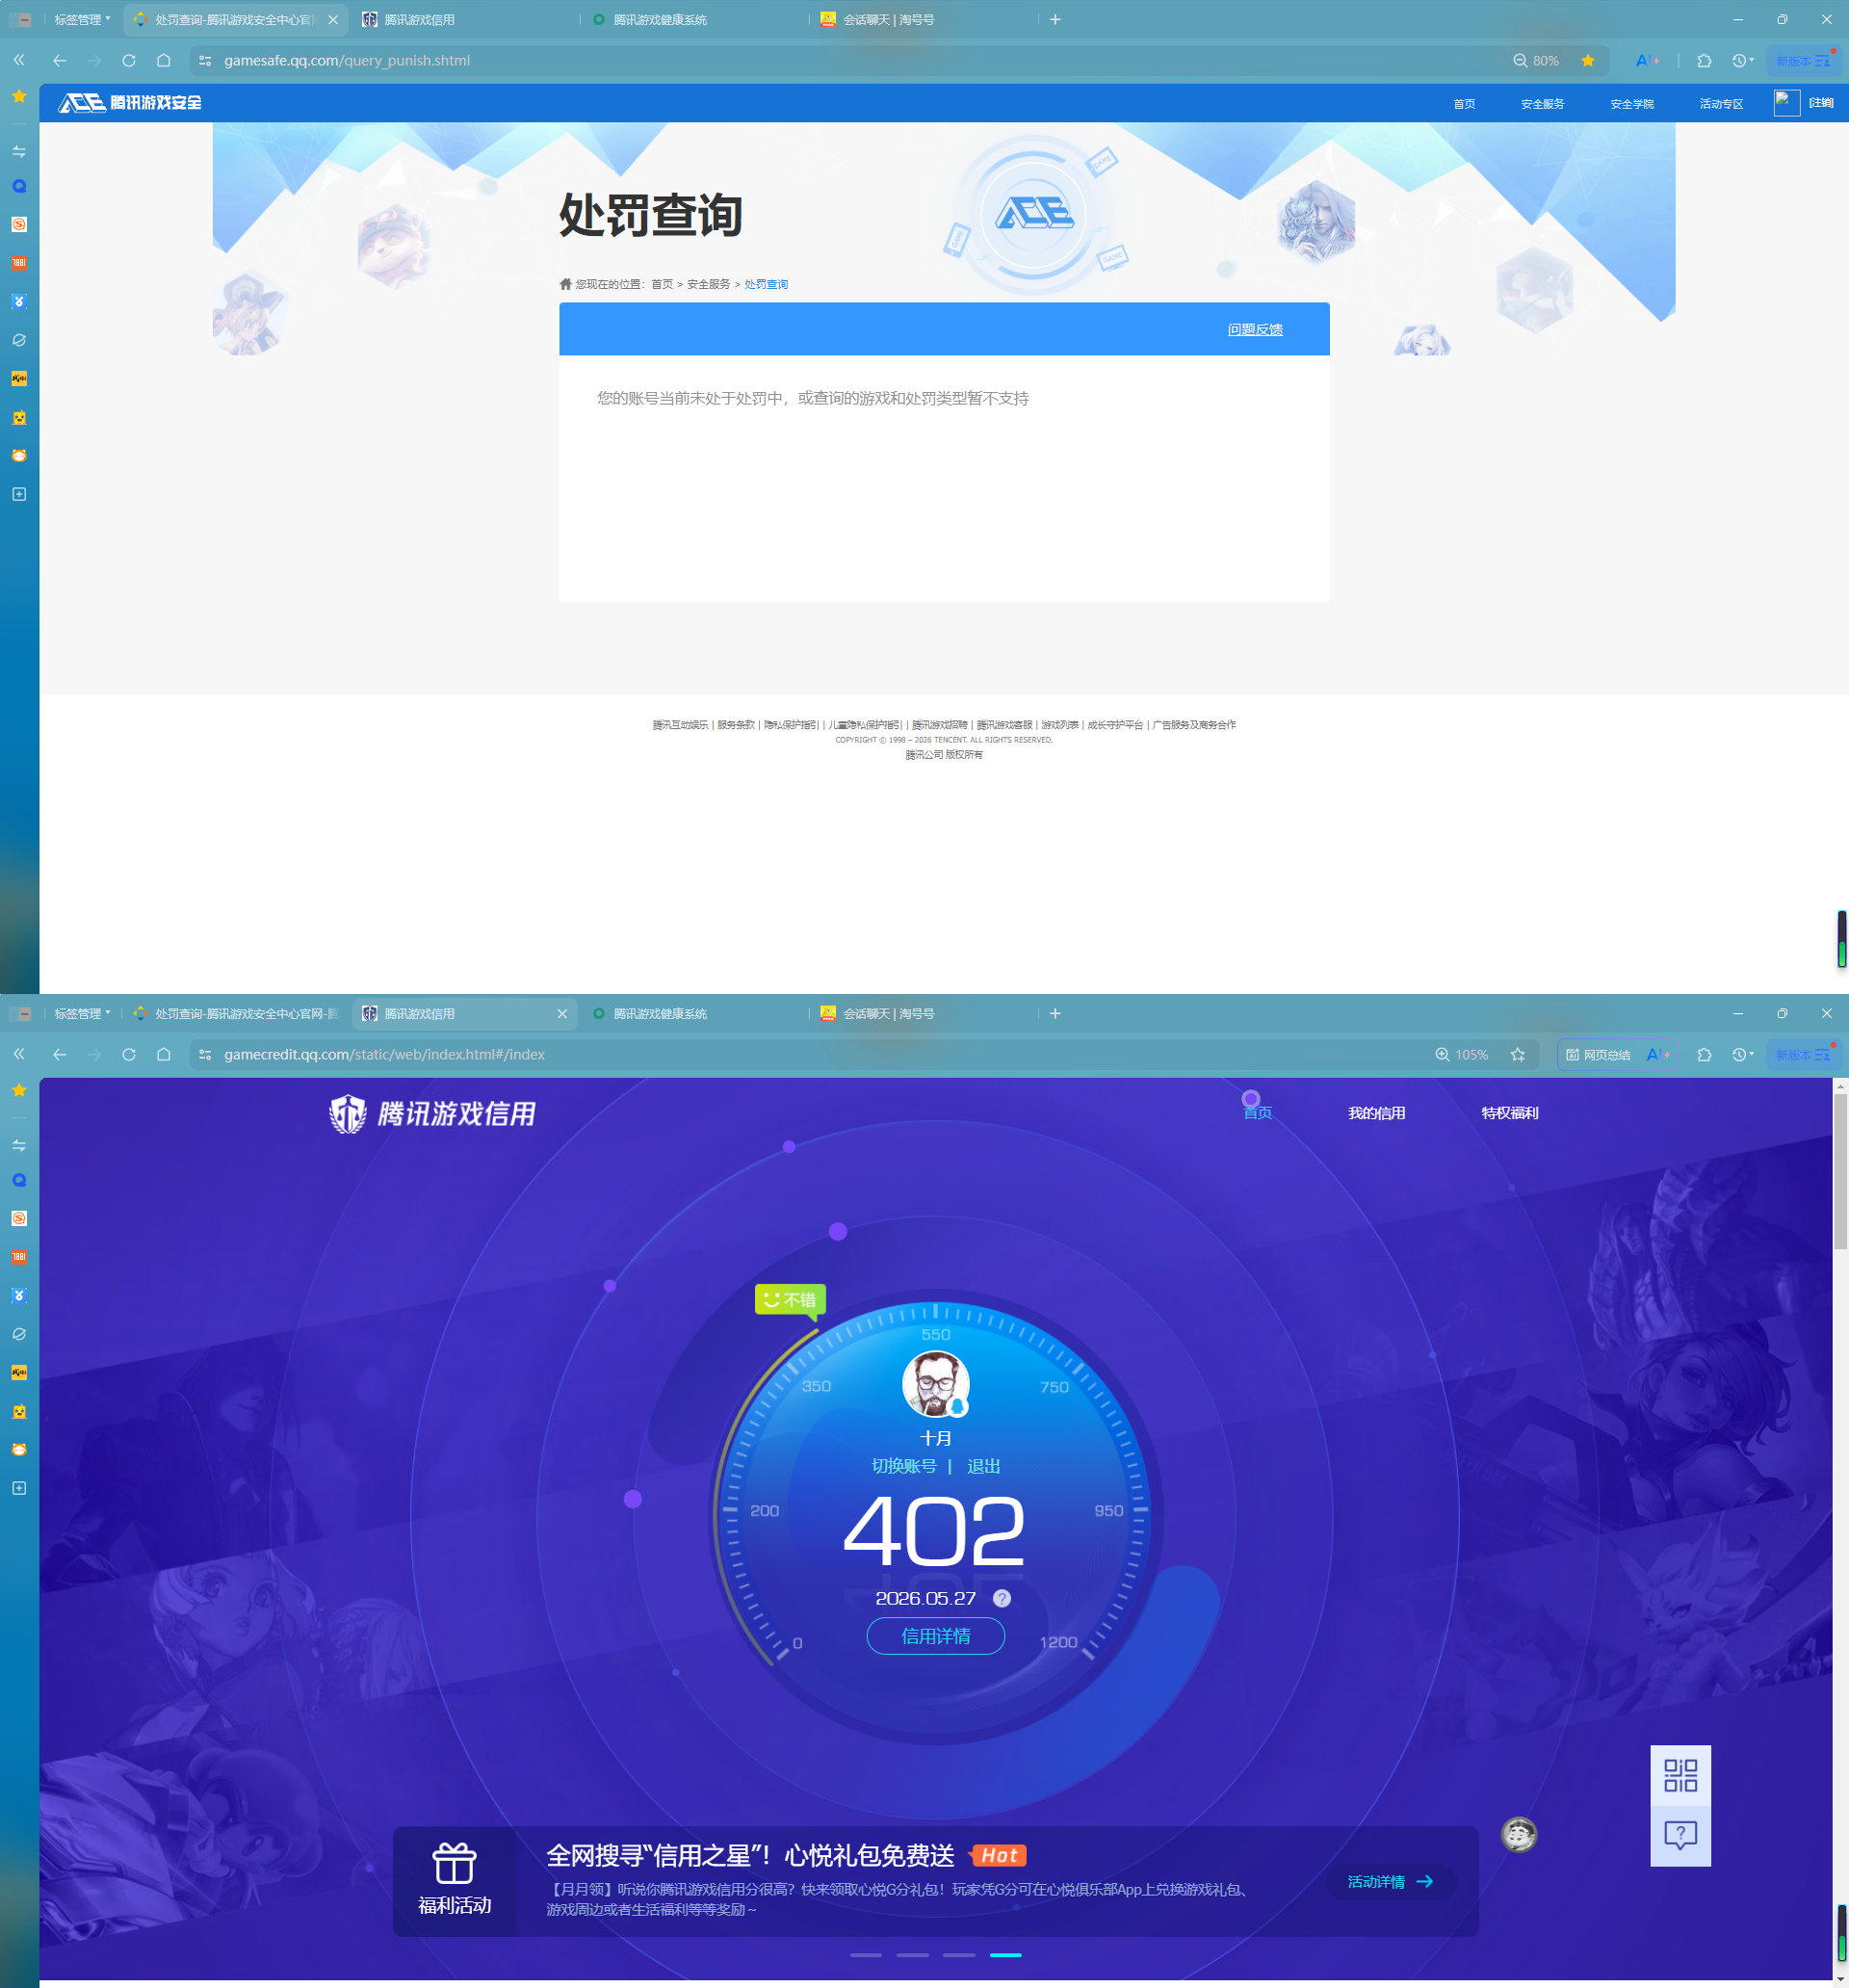Switch to 处罚查询 tab in bottom window

(x=236, y=1014)
